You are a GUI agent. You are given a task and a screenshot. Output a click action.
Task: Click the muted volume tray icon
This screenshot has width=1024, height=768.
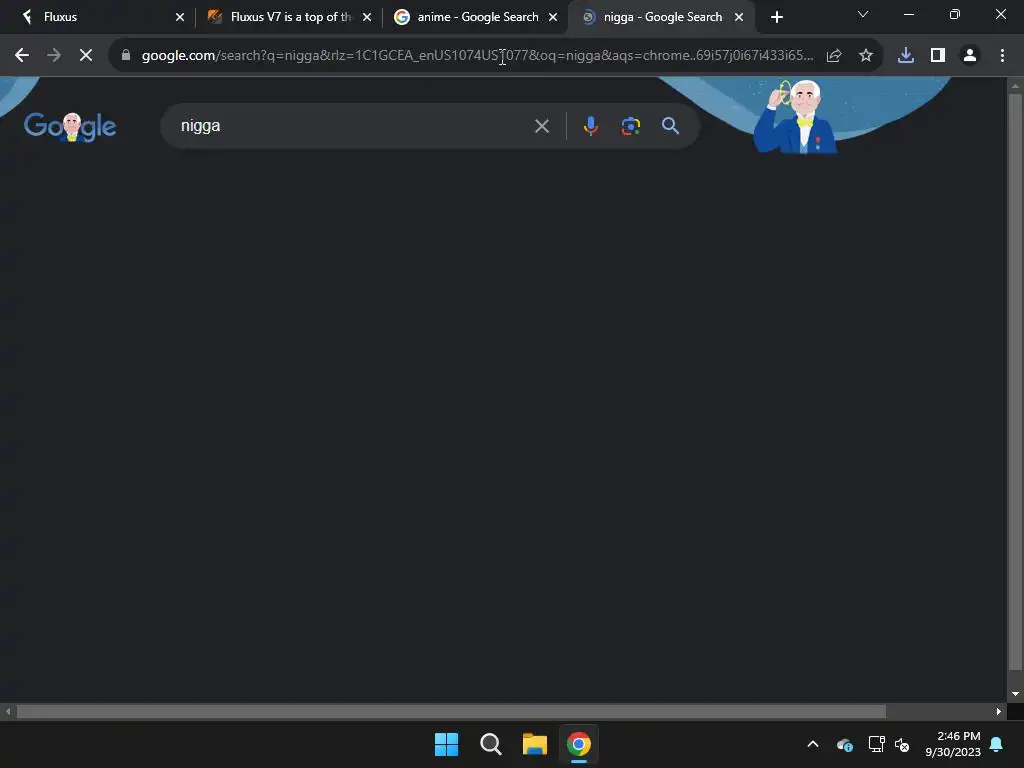(x=902, y=744)
